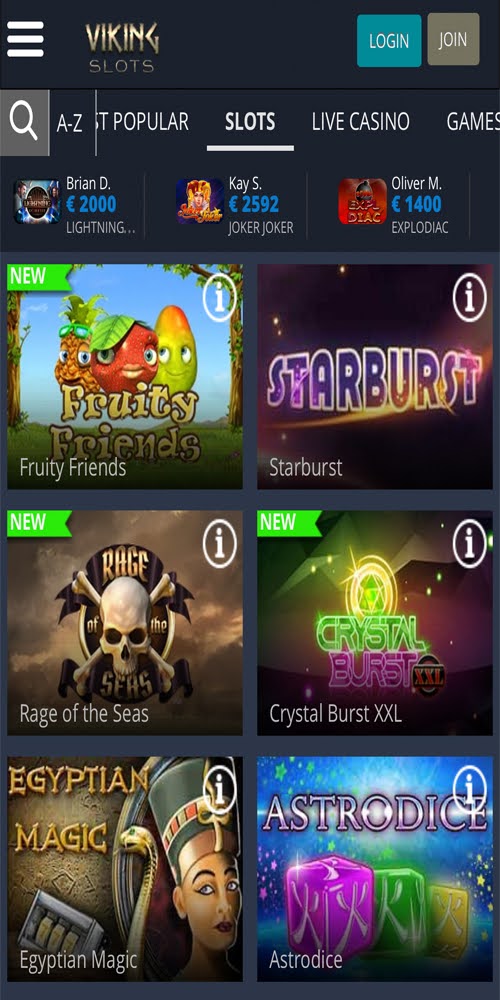The width and height of the screenshot is (500, 1000).
Task: Select the Slots tab
Action: [250, 122]
